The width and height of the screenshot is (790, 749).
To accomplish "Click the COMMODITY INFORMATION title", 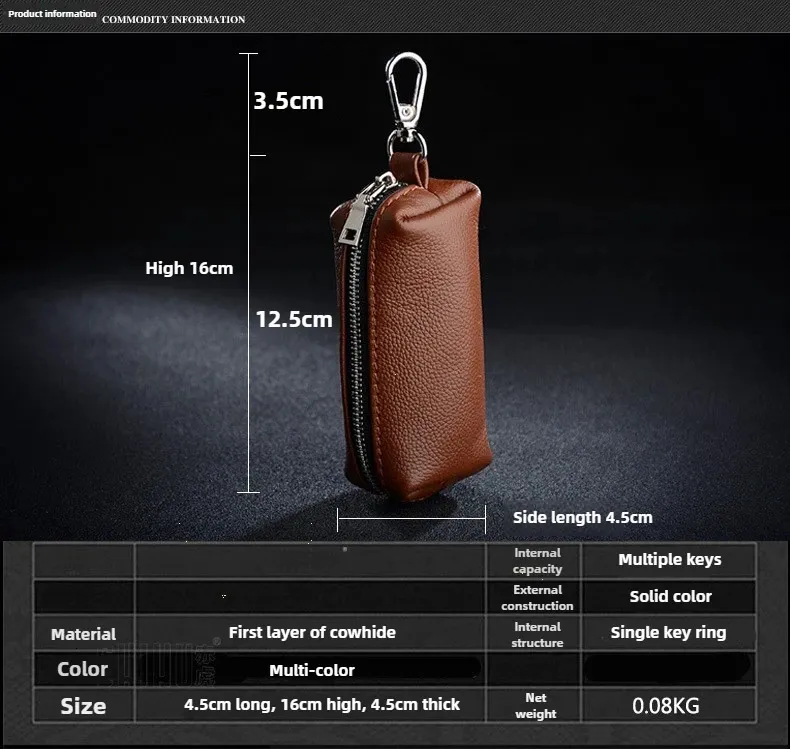I will pos(173,19).
